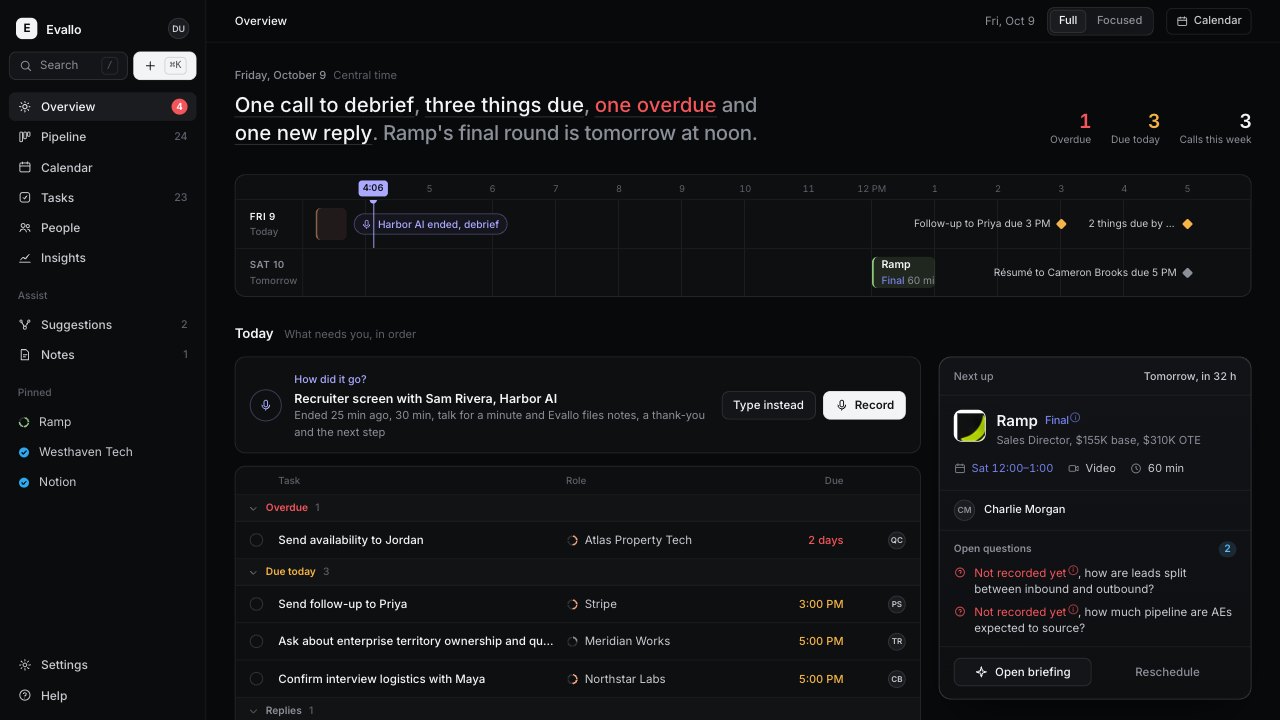Open Settings
The image size is (1280, 720).
pos(103,665)
